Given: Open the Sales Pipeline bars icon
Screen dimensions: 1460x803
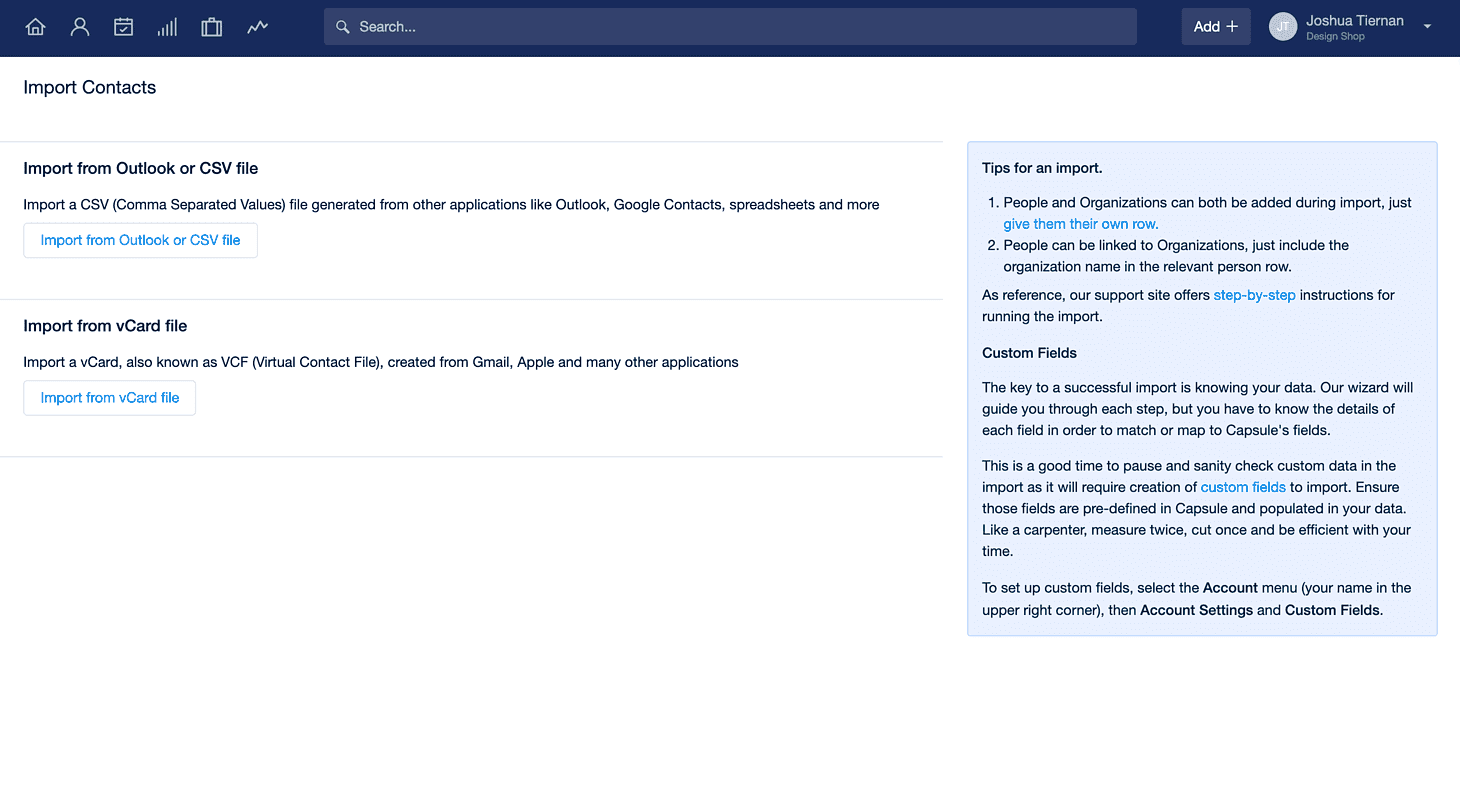Looking at the screenshot, I should [x=167, y=27].
